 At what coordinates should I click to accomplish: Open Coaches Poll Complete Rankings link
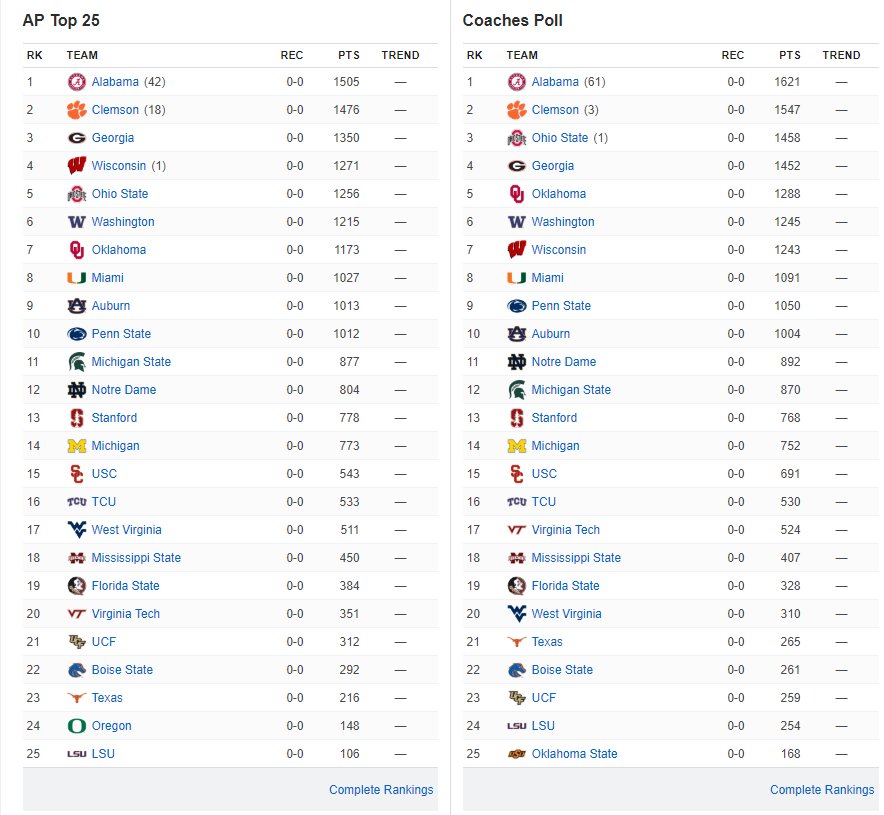point(822,790)
